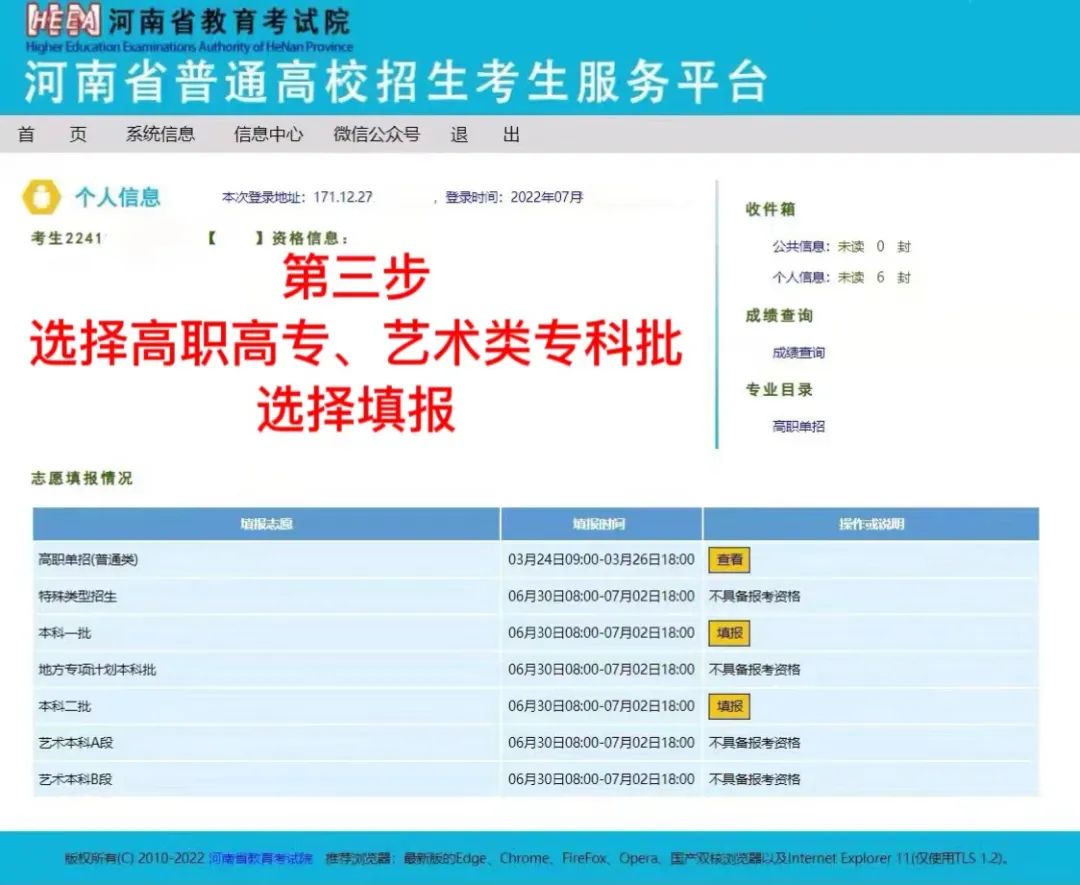Click the HEEA logo in header
This screenshot has width=1080, height=885.
pos(64,22)
